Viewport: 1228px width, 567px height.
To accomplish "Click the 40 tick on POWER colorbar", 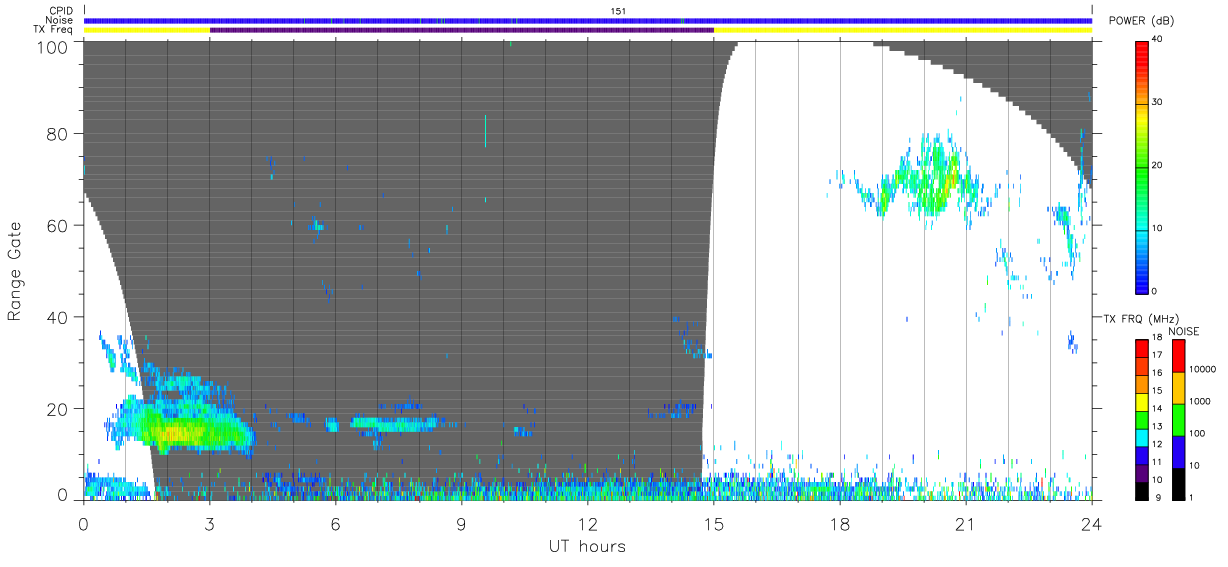I will point(1158,39).
